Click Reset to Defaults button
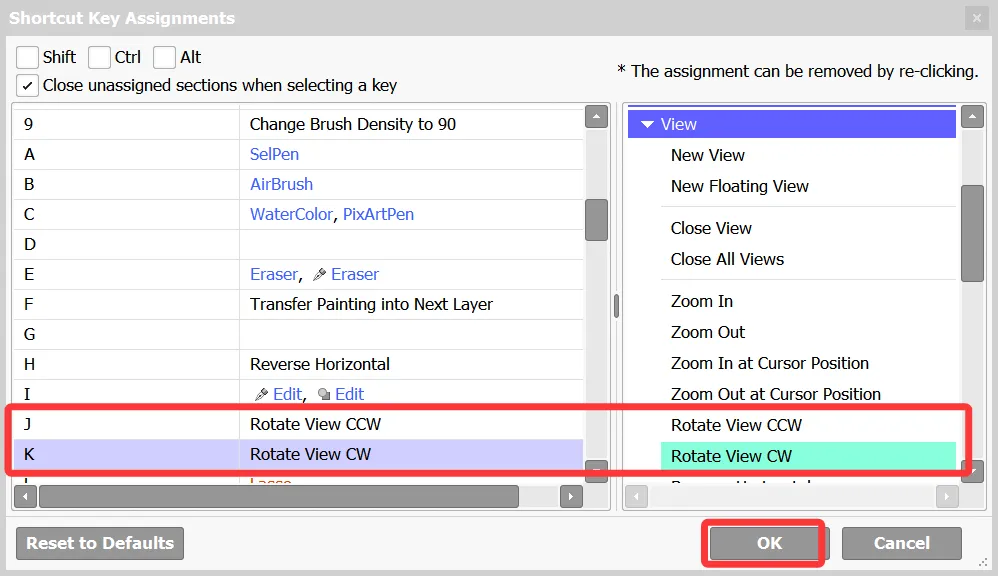The width and height of the screenshot is (998, 576). pos(100,543)
